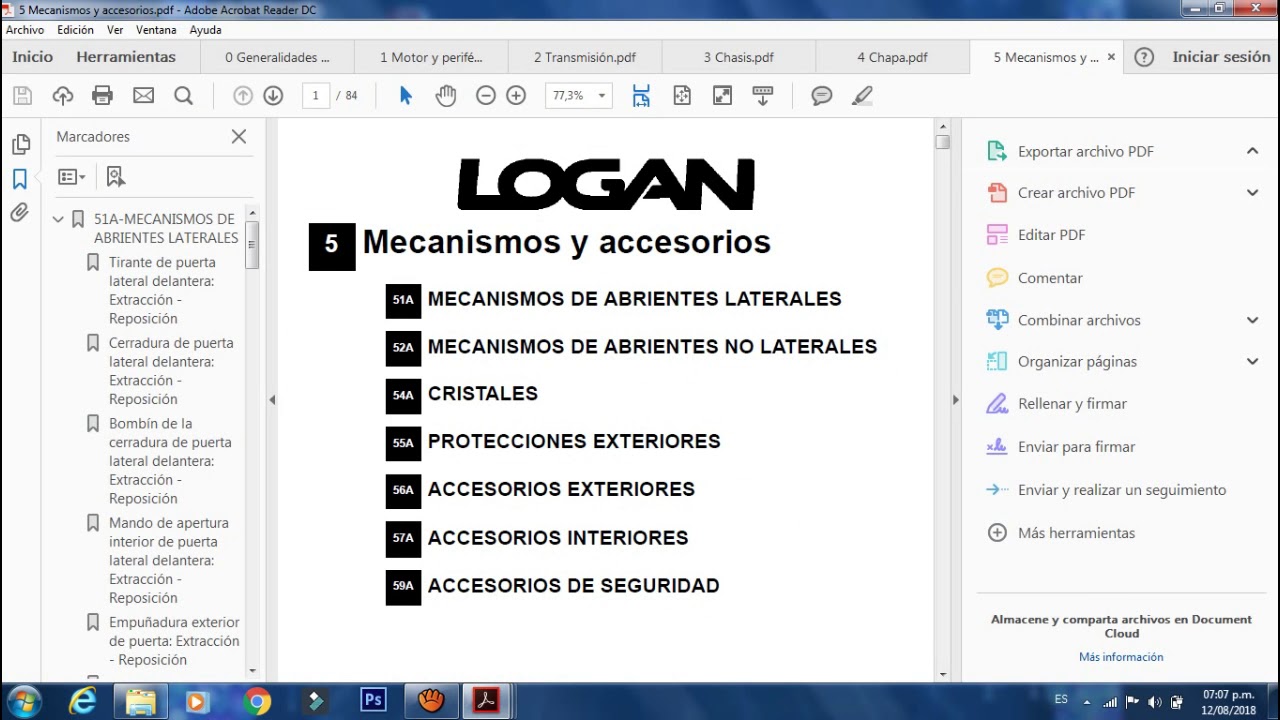This screenshot has height=720, width=1280.
Task: Switch to 3 Chasis.pdf tab
Action: point(738,57)
